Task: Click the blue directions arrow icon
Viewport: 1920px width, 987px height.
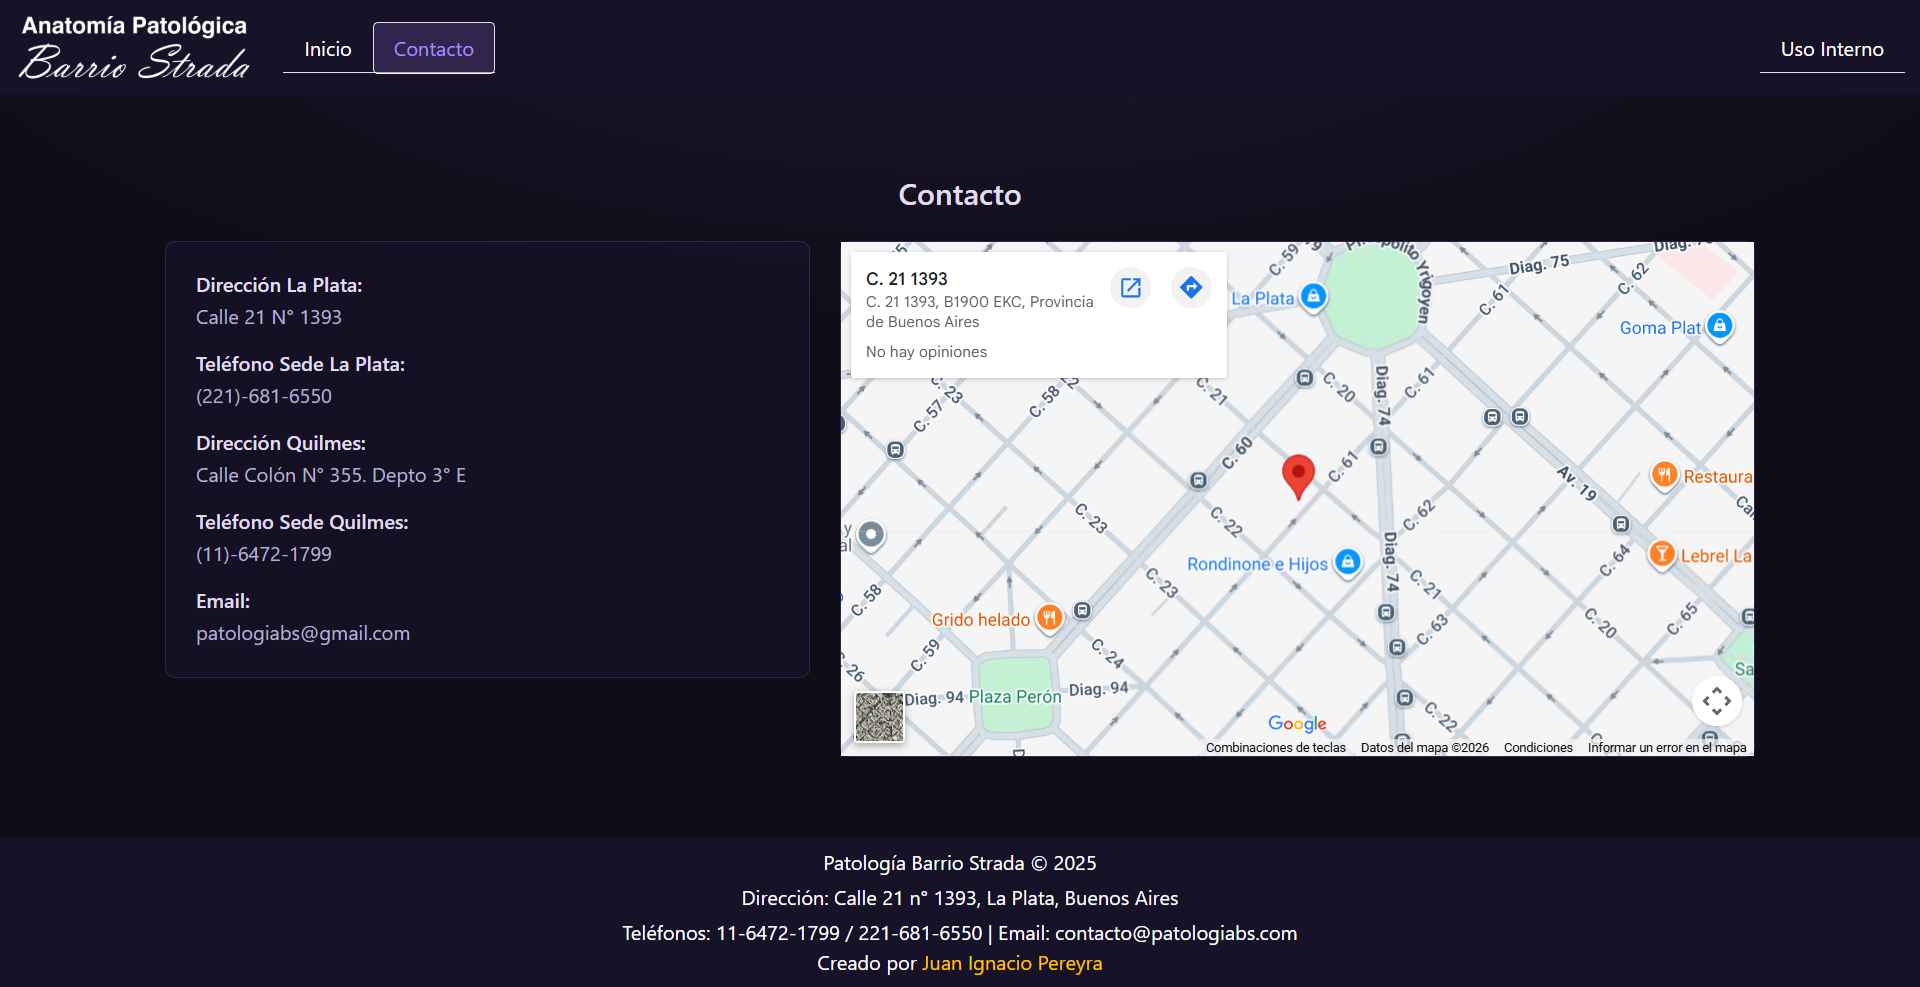Action: 1190,288
